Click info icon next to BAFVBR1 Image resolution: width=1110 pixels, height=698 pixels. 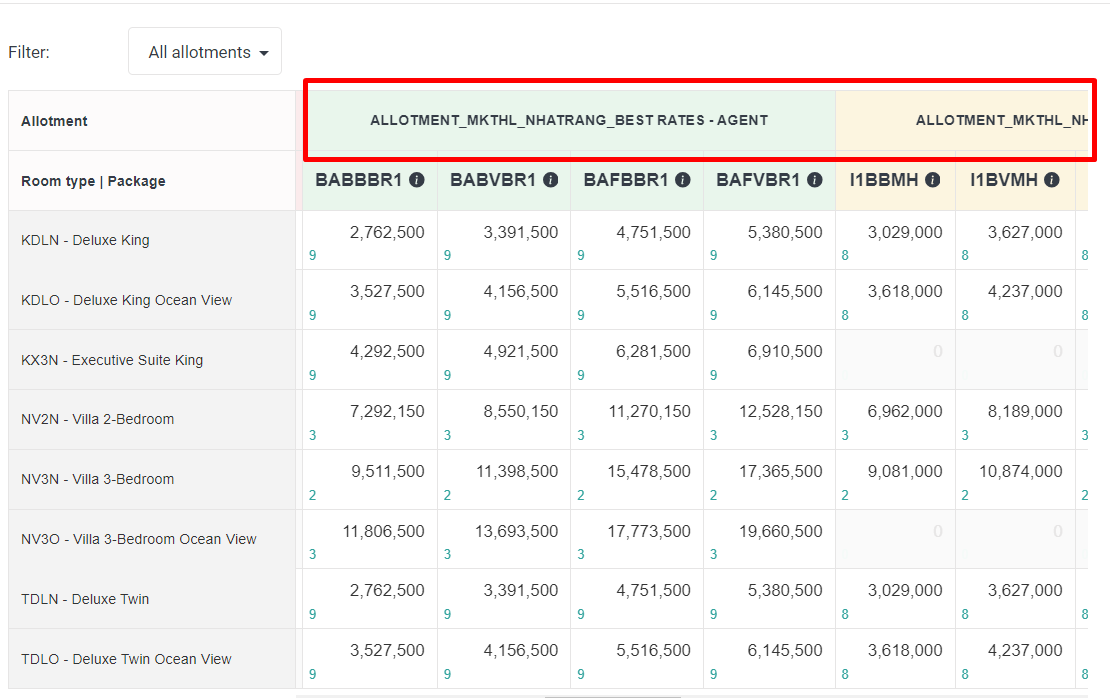pyautogui.click(x=815, y=180)
